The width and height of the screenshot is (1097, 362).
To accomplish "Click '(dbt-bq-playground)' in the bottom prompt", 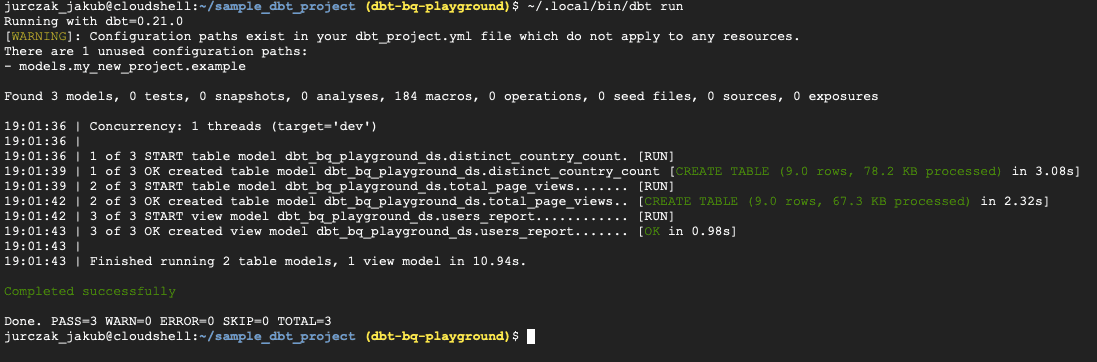I will [438, 337].
